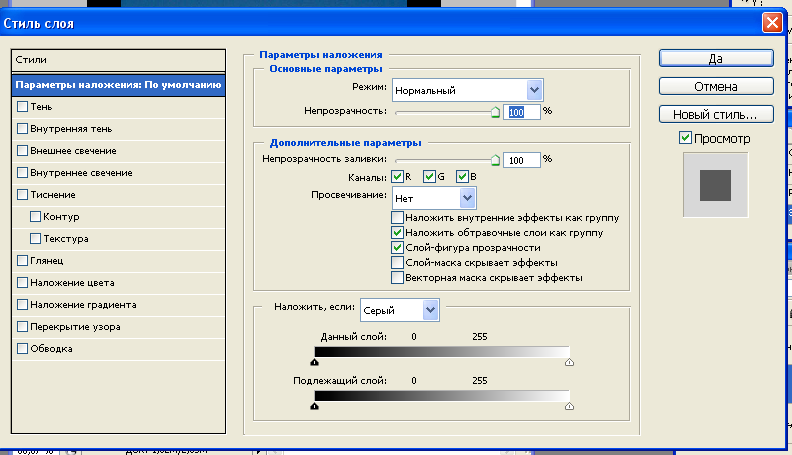Uncheck Наложить обтравочные слои как группу

pos(398,233)
